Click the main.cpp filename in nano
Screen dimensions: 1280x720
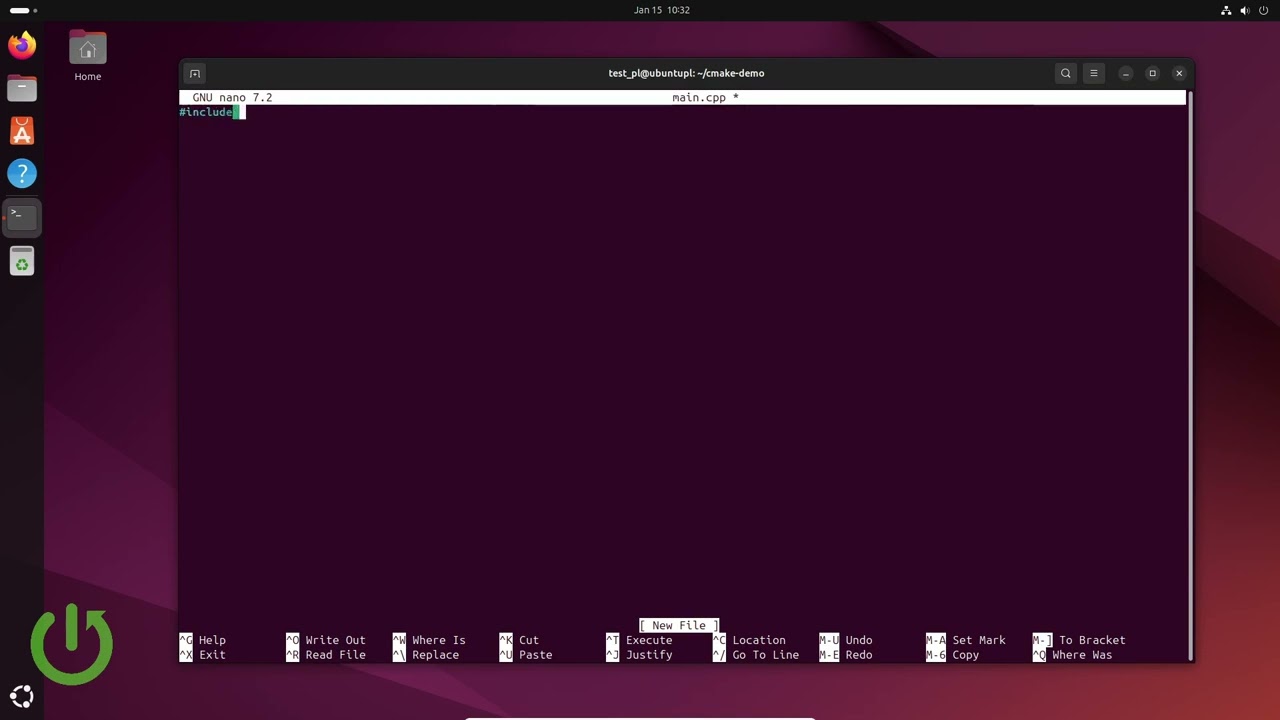(698, 98)
